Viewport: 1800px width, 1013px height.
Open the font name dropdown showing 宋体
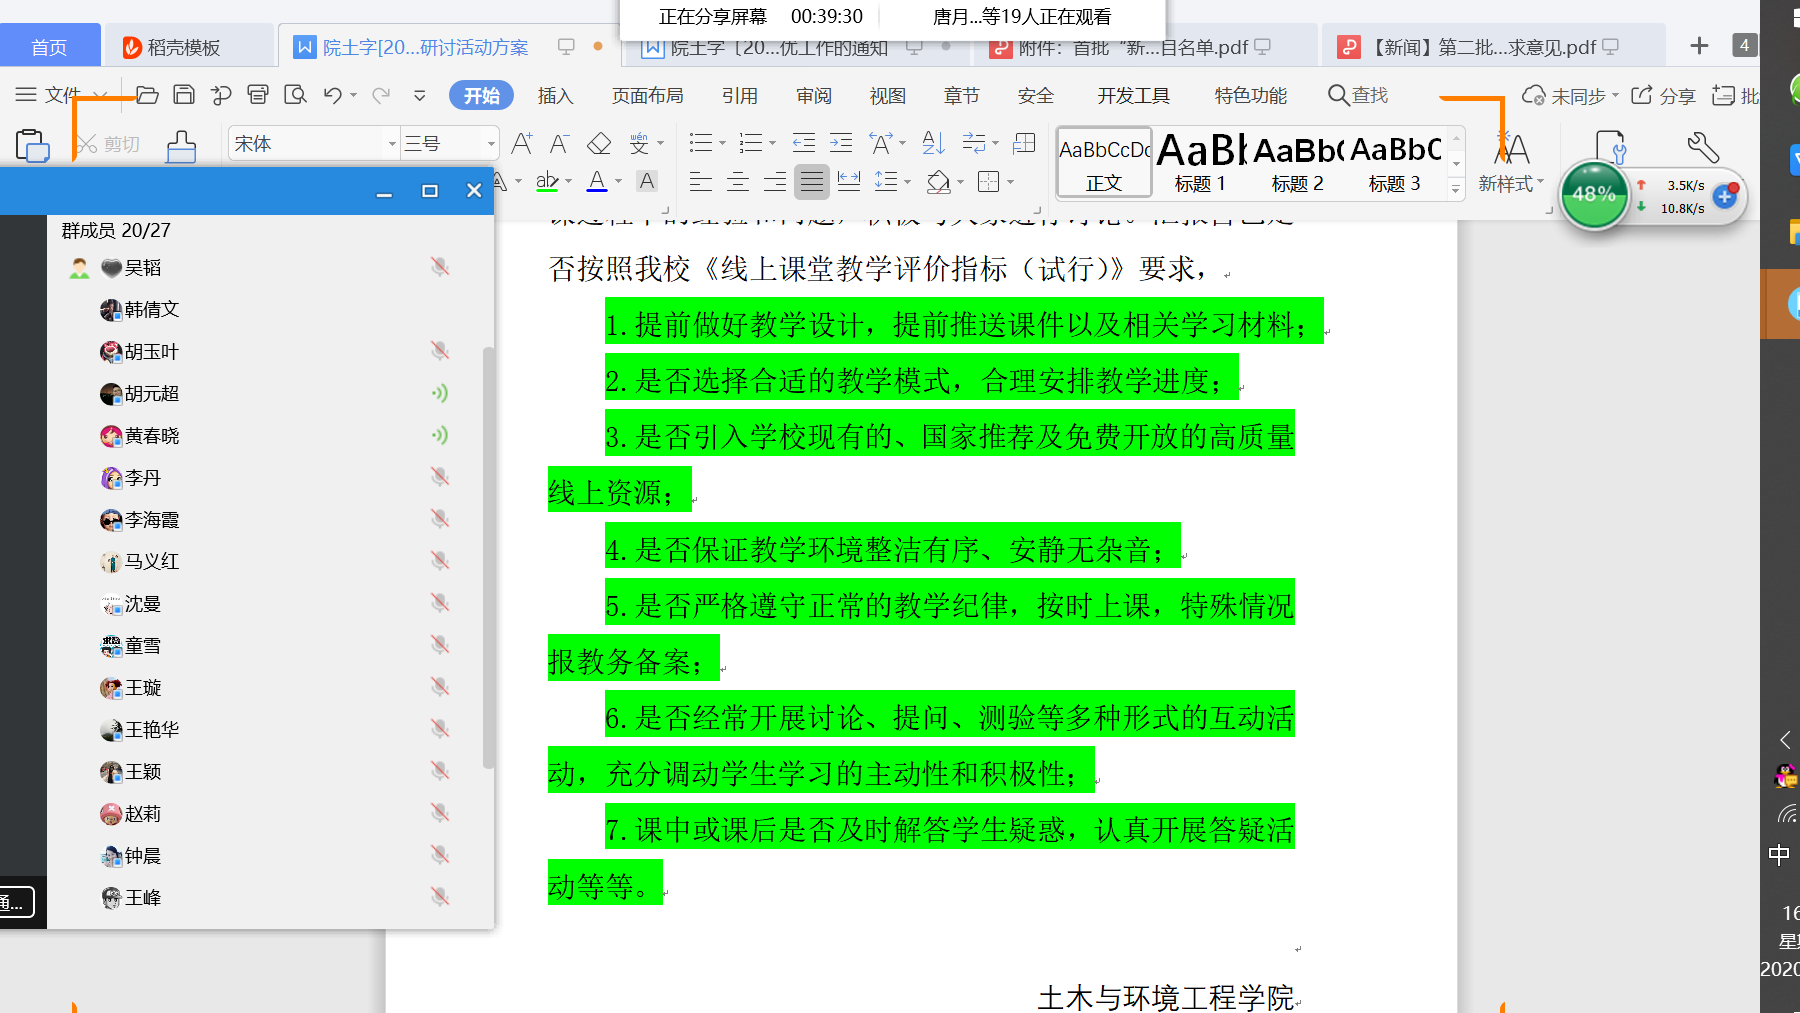[392, 144]
